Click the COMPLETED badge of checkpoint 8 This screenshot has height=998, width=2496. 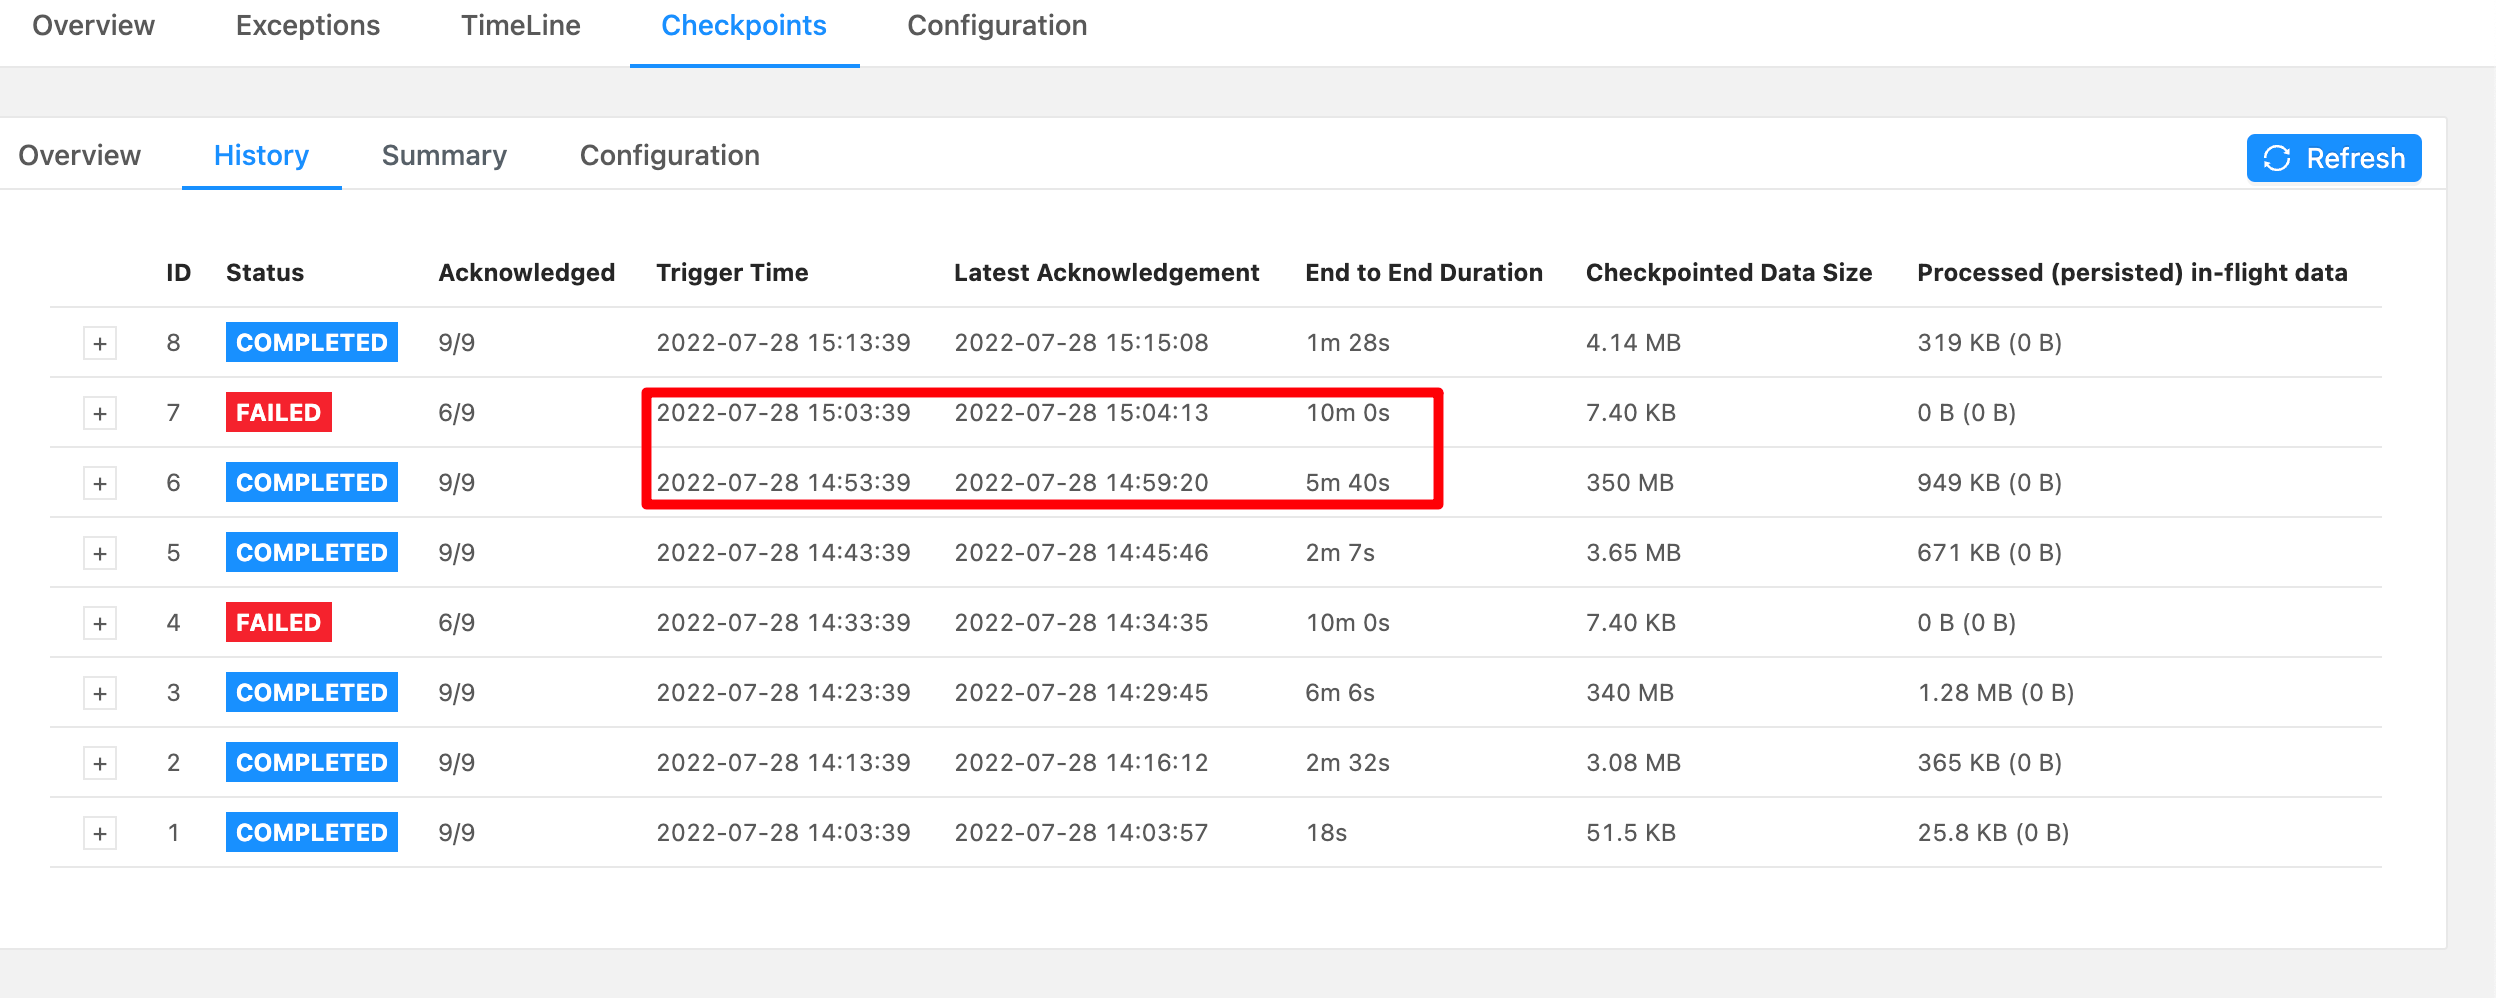tap(312, 342)
